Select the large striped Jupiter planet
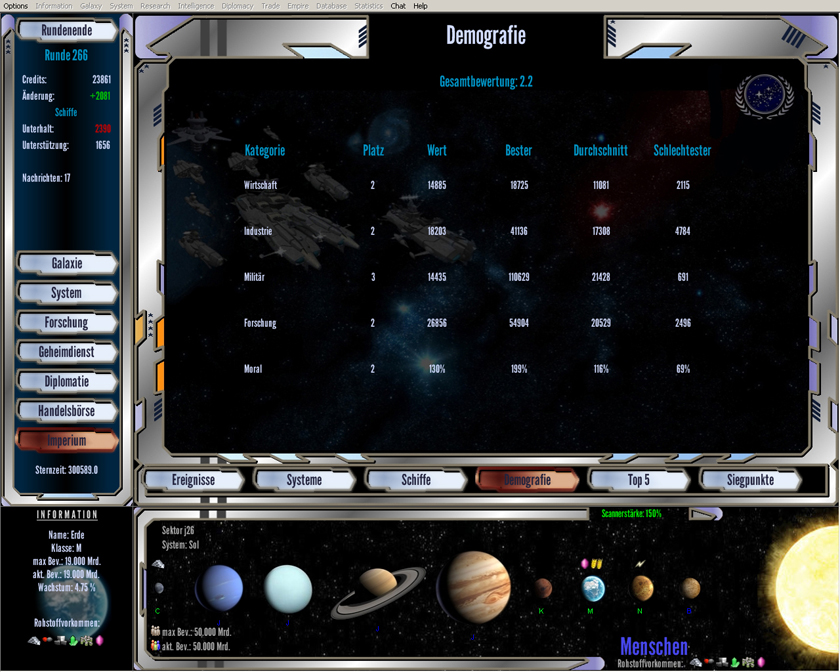The width and height of the screenshot is (840, 672). 474,588
